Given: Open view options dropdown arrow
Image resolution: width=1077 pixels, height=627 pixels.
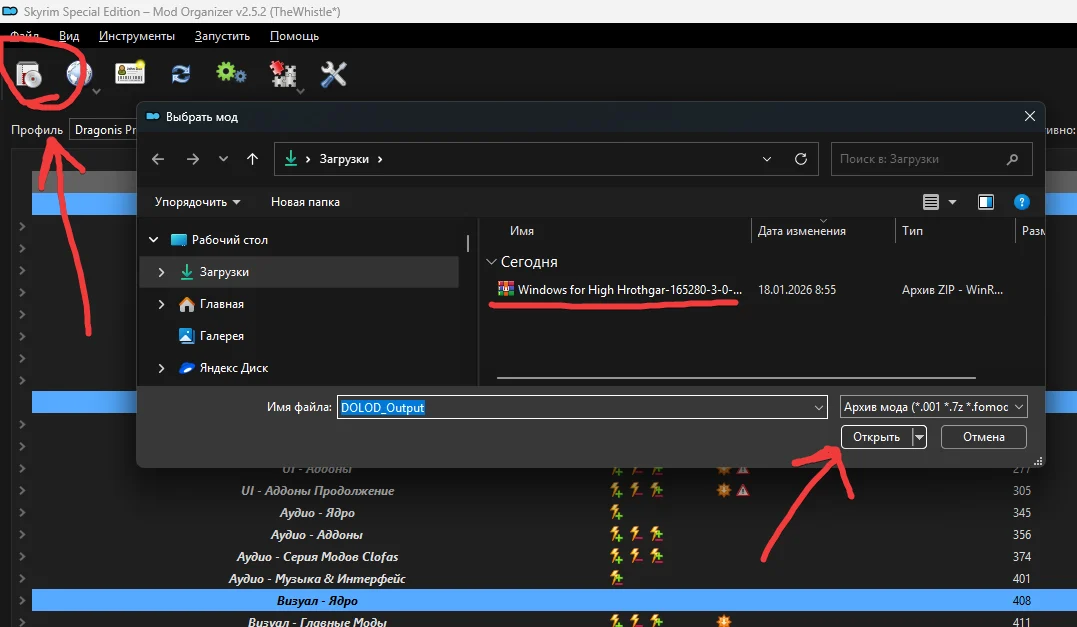Looking at the screenshot, I should point(952,202).
